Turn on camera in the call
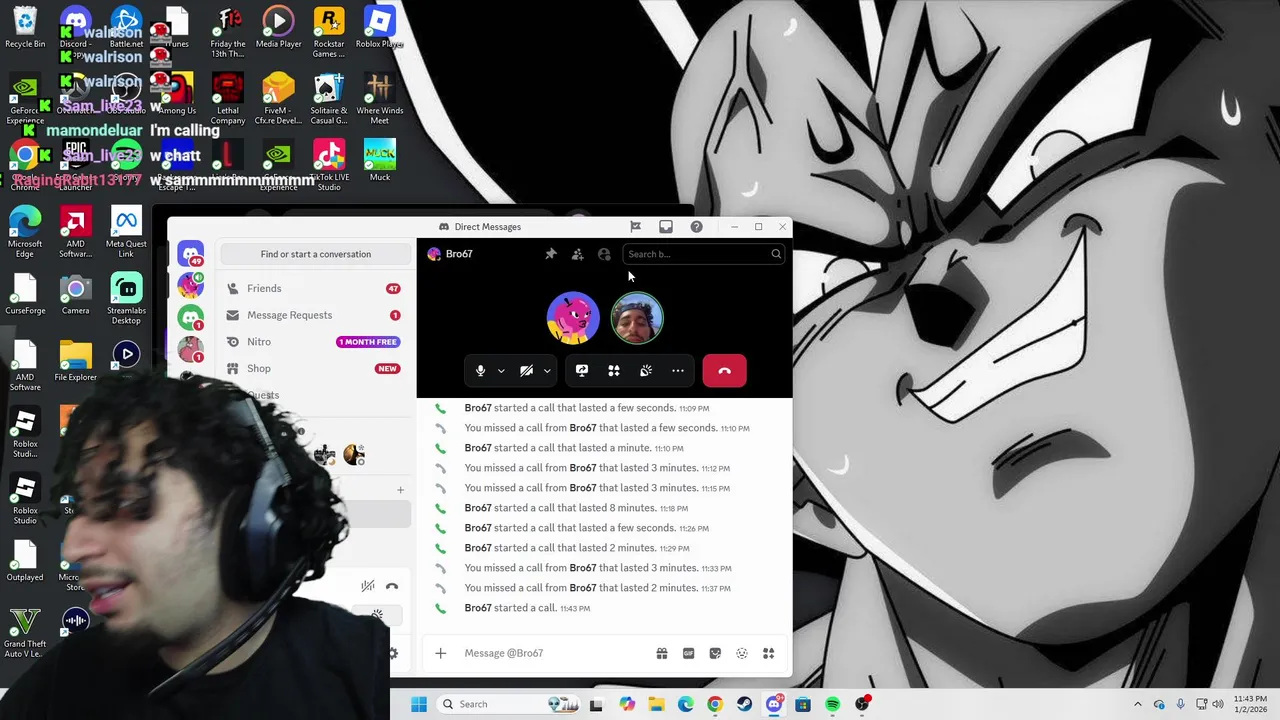1280x720 pixels. [526, 371]
